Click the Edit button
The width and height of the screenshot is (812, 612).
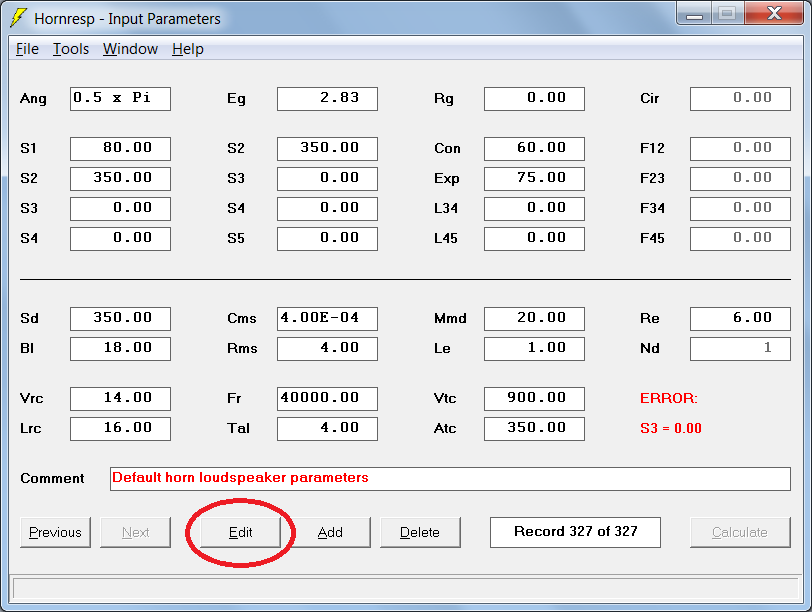(240, 532)
